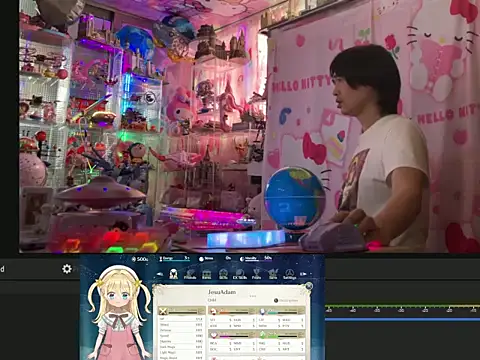Click the Dark Magic stat row
480x360 pixels.
pyautogui.click(x=181, y=347)
